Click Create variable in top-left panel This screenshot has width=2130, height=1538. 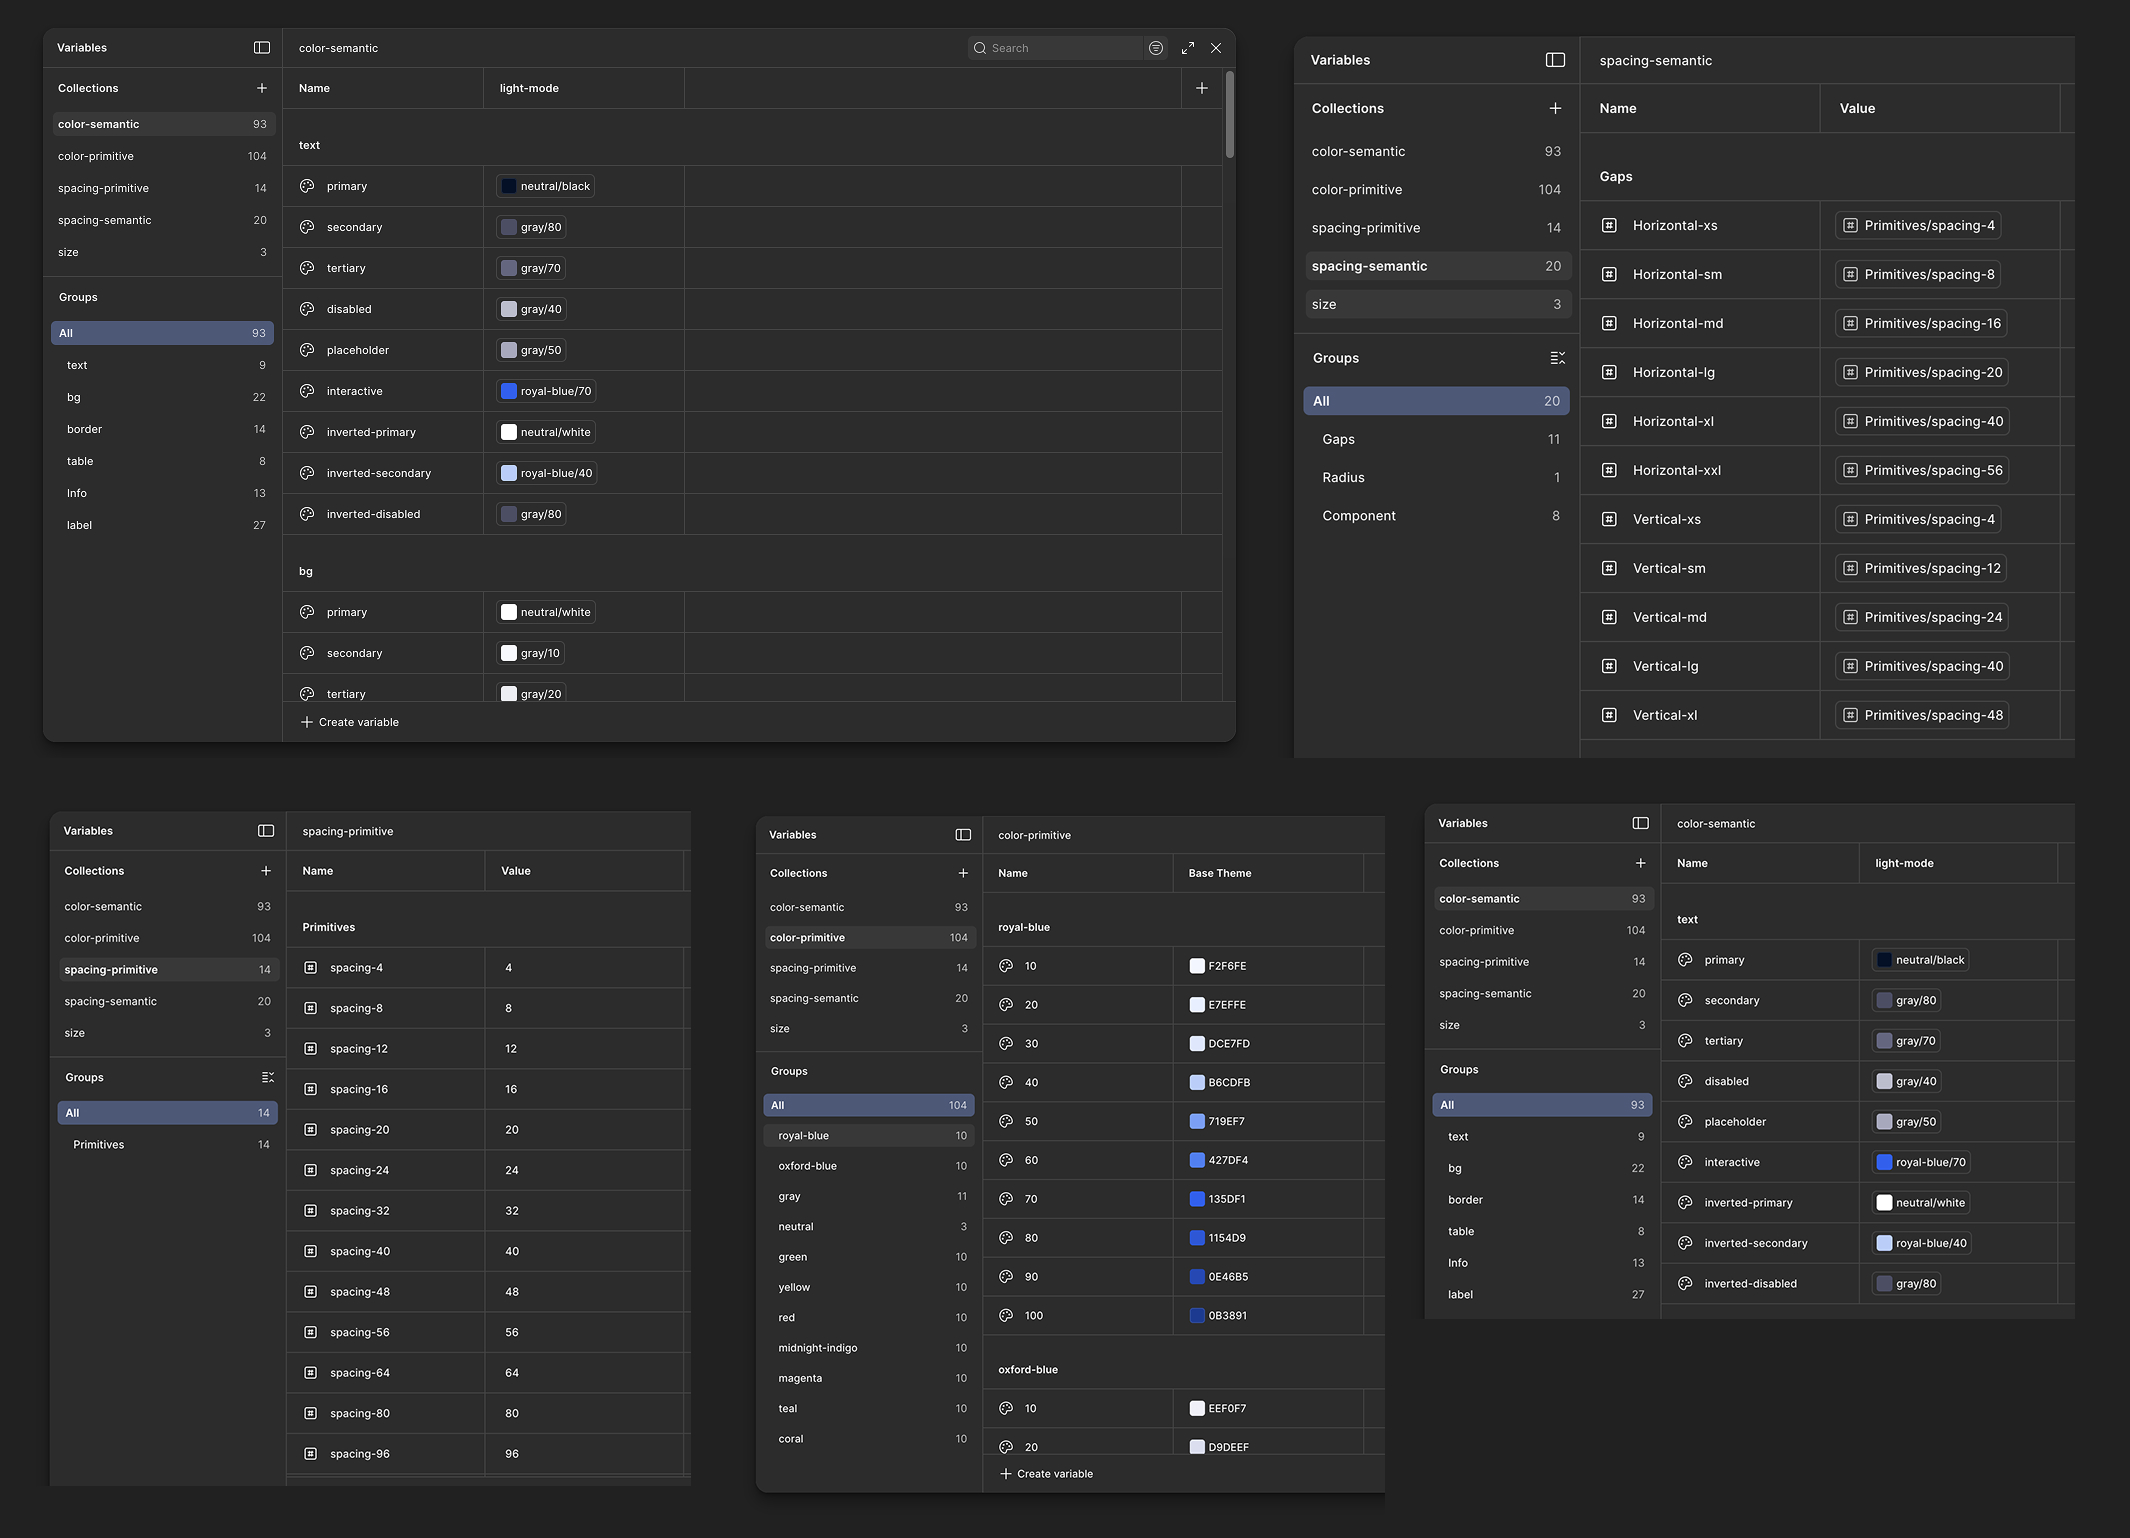349,722
